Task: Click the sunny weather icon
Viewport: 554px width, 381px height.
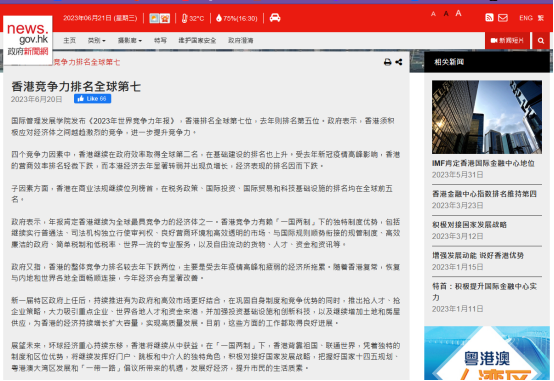Action: click(x=154, y=18)
